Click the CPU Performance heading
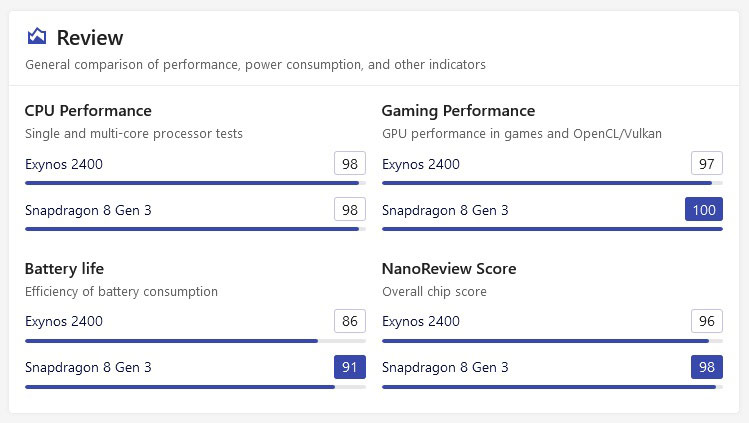The height and width of the screenshot is (423, 749). 88,111
